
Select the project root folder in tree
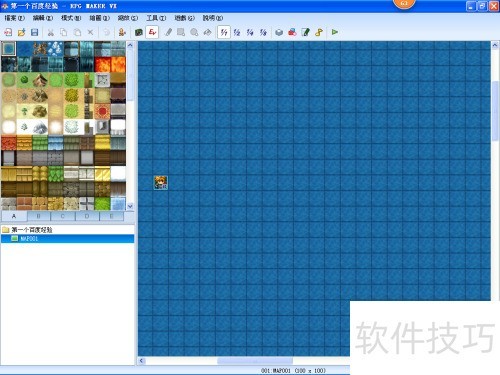[27, 230]
